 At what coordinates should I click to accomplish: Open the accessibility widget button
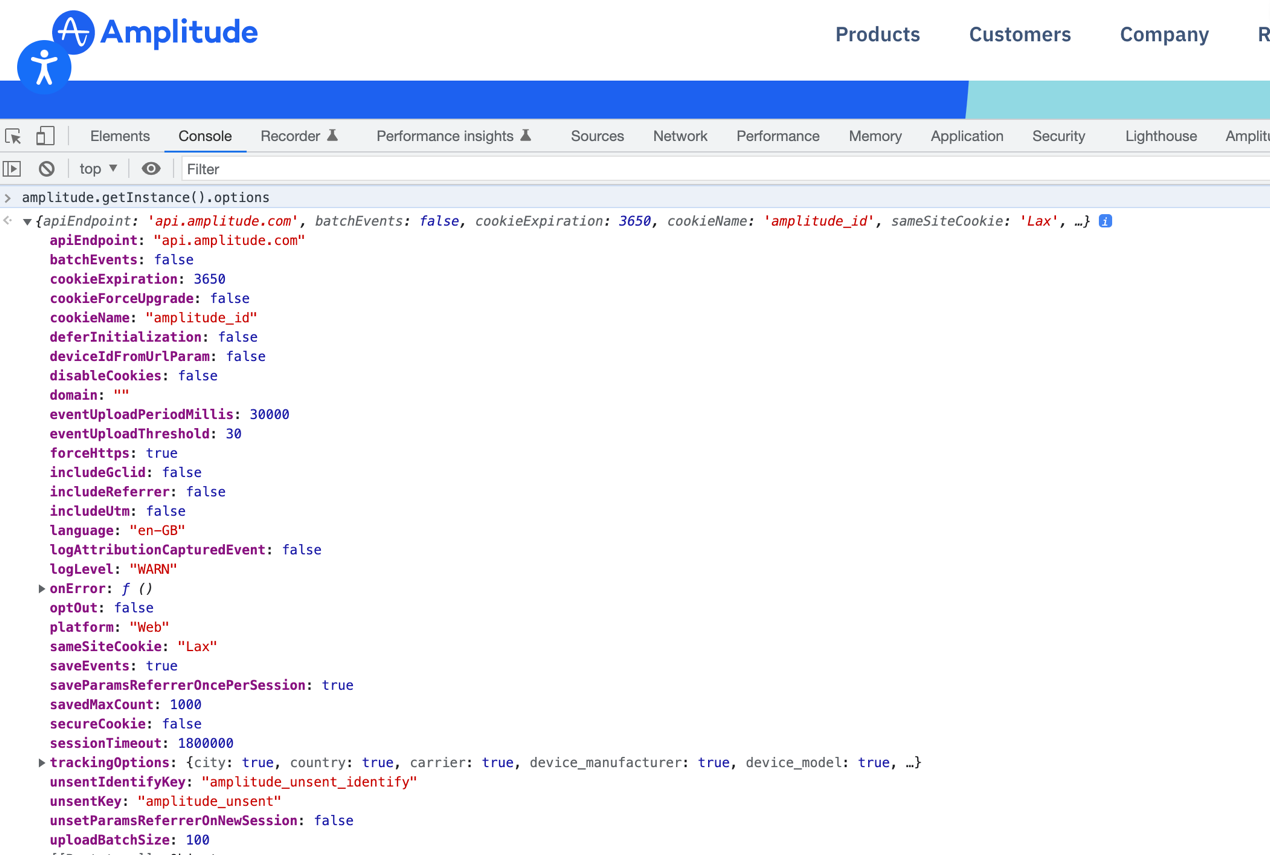(x=44, y=68)
